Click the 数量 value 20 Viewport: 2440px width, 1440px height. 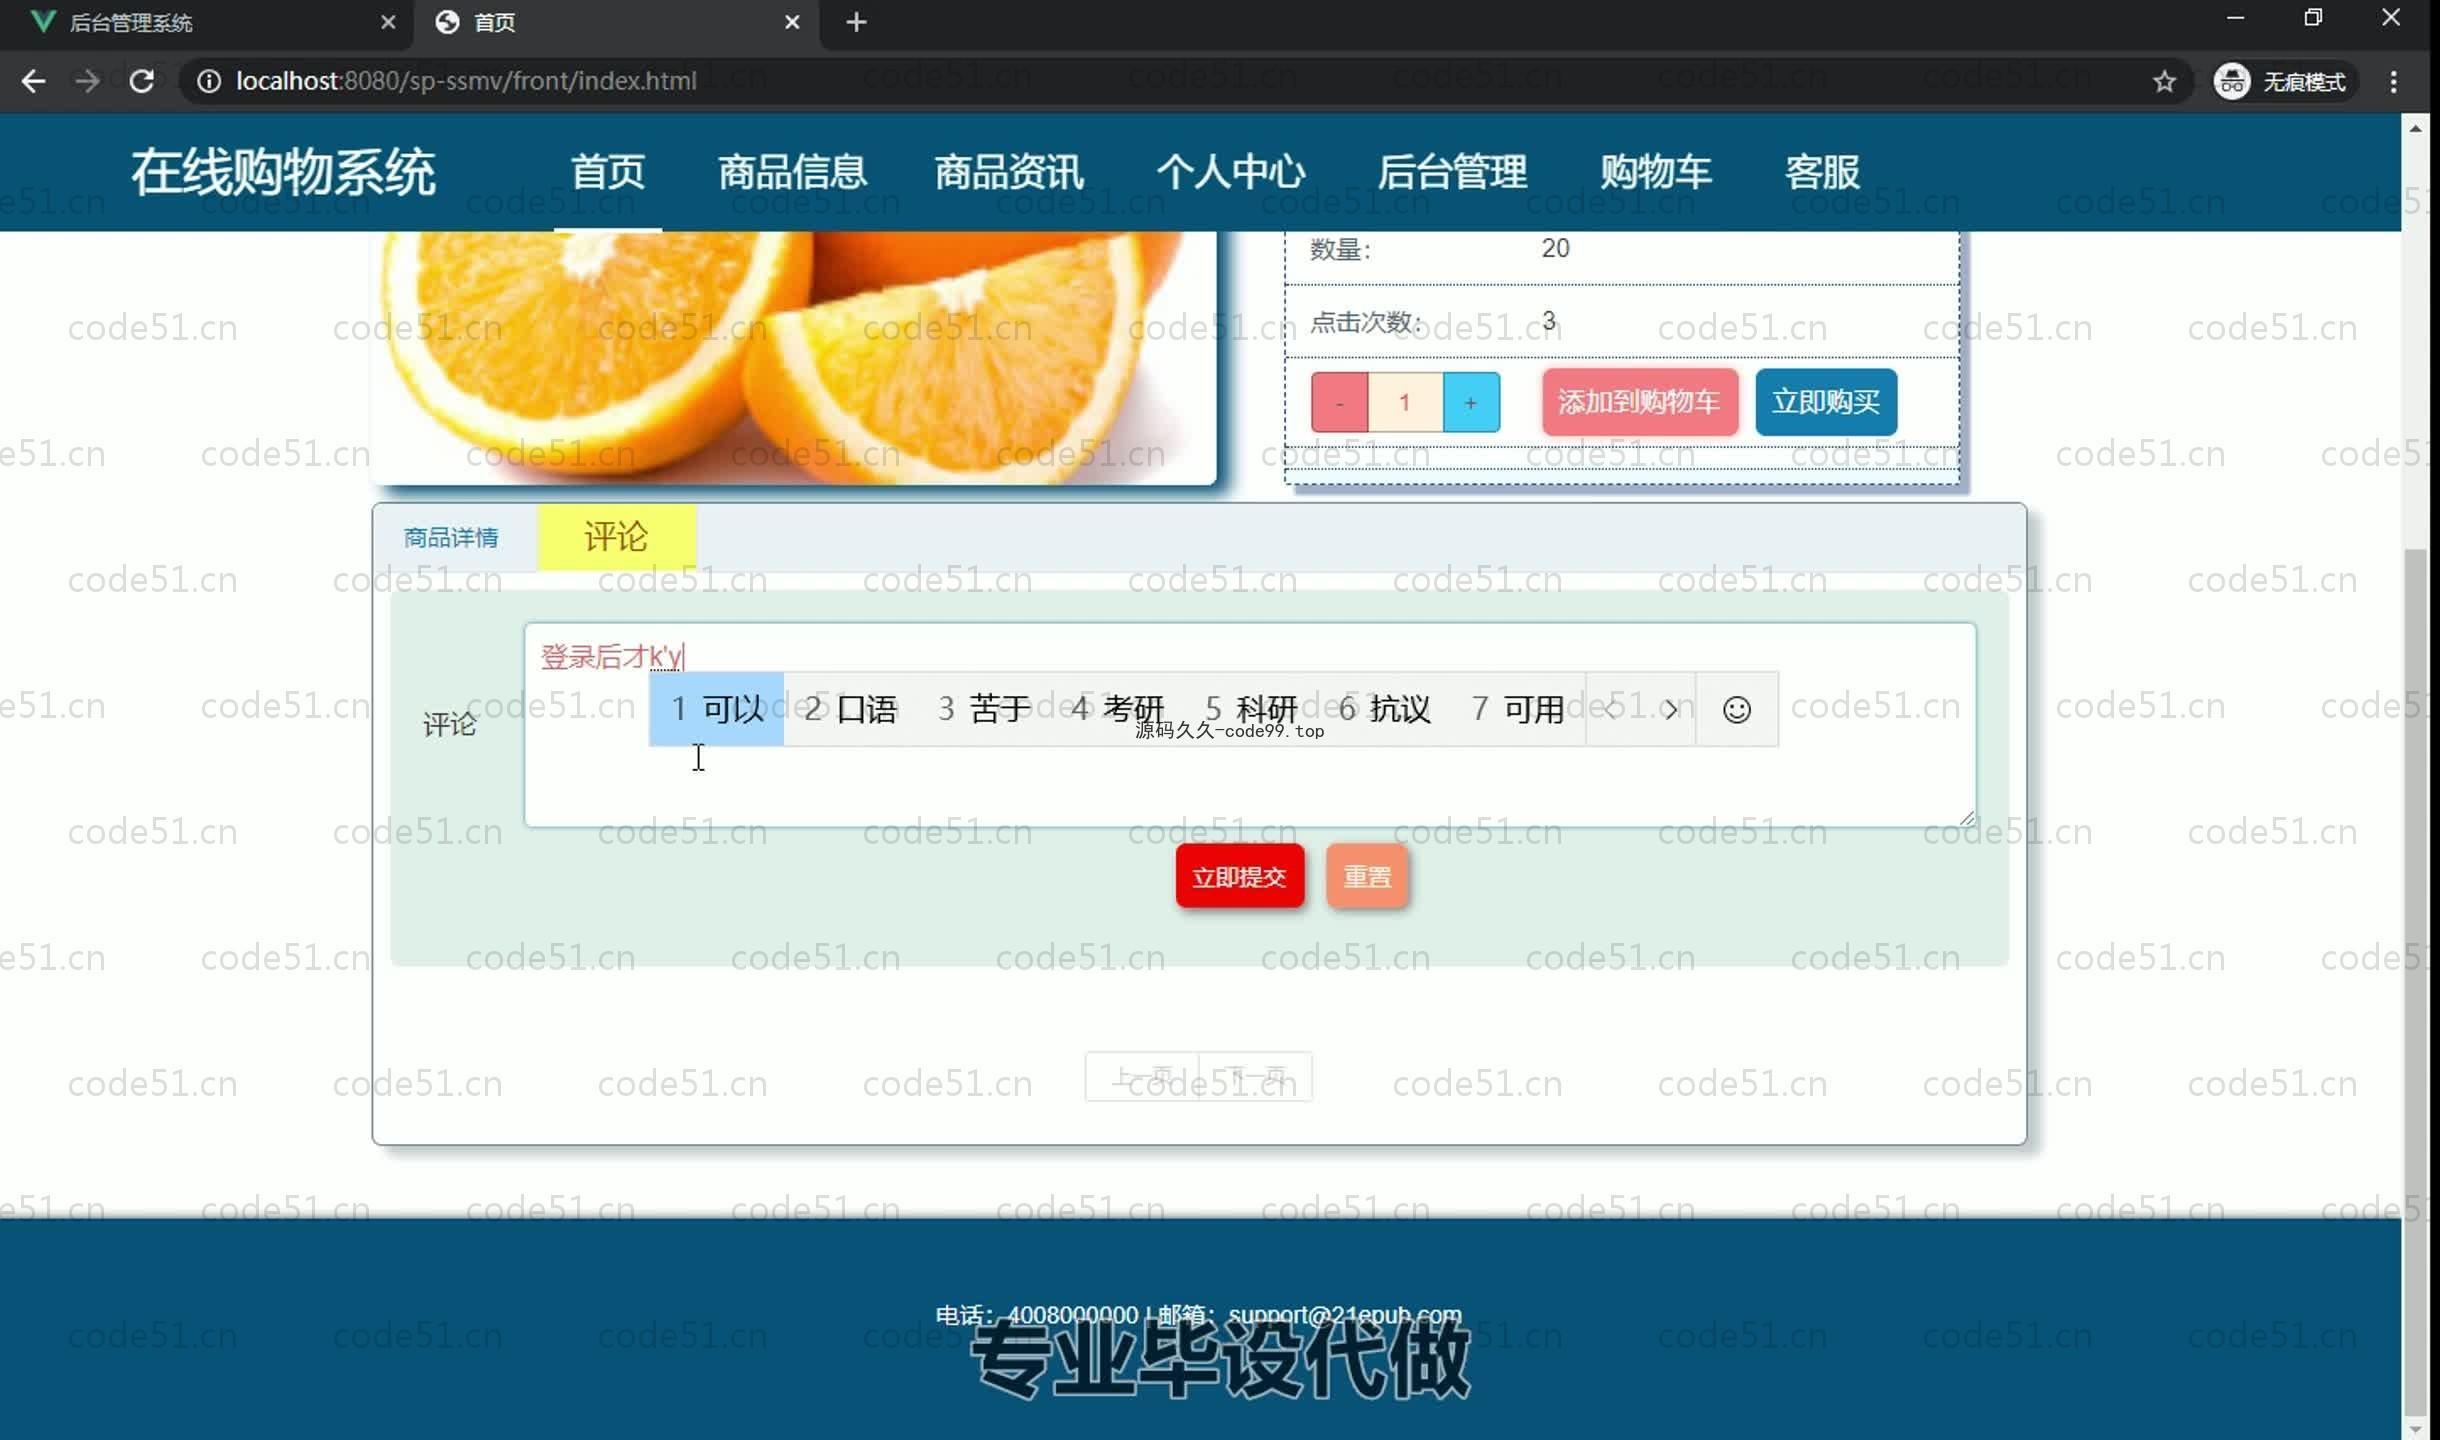[x=1555, y=248]
